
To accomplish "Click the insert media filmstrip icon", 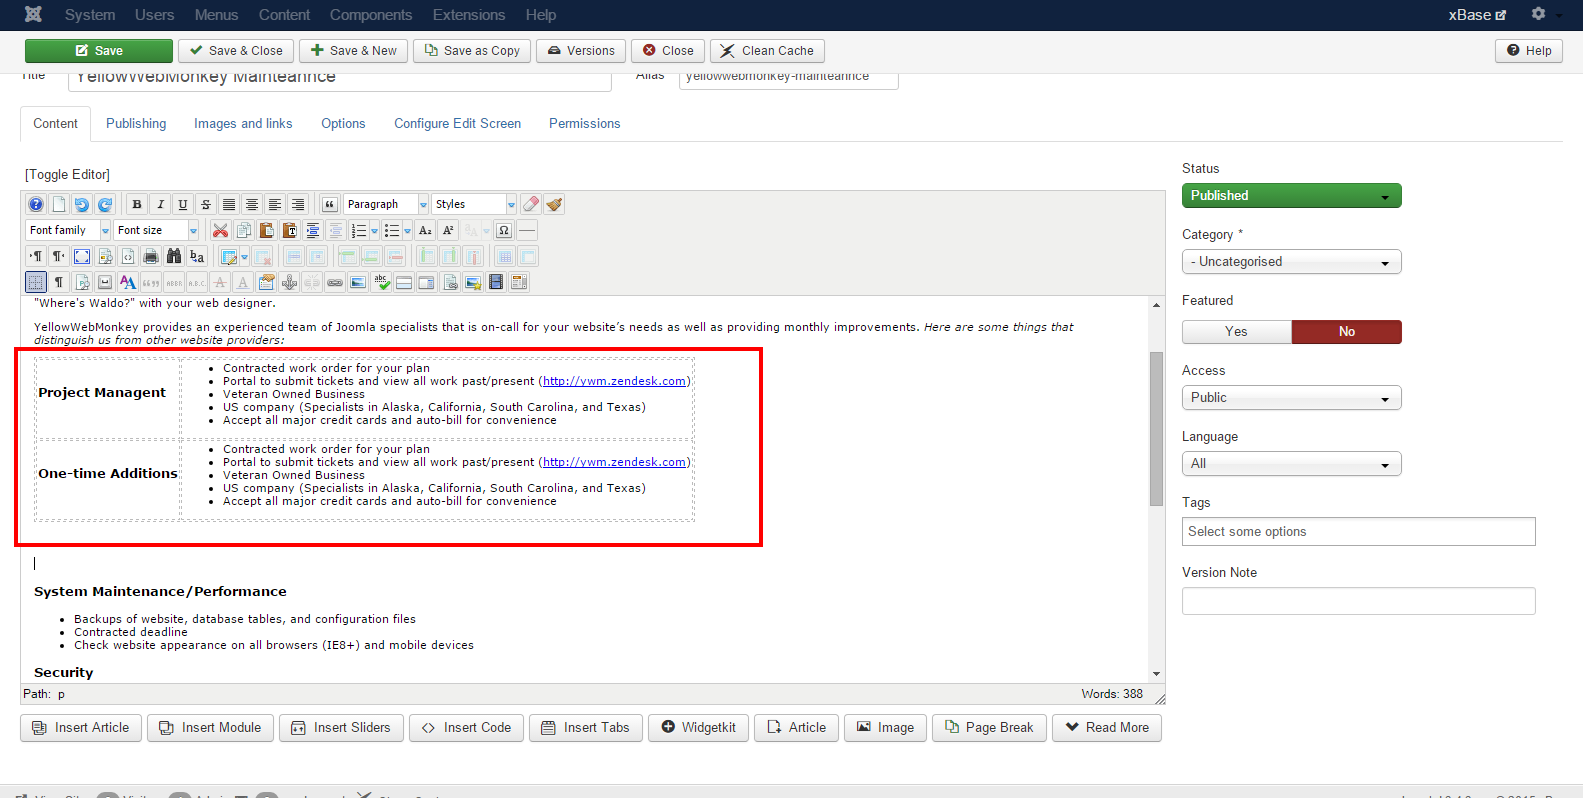I will [x=496, y=282].
